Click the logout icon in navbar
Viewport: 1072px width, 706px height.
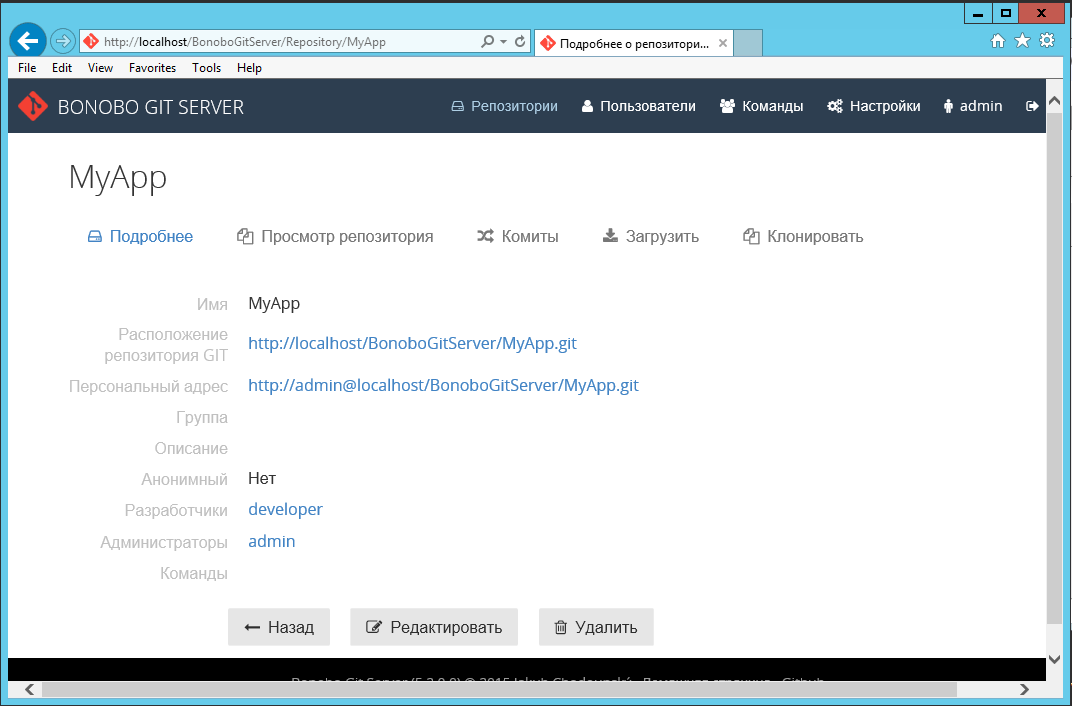1032,106
